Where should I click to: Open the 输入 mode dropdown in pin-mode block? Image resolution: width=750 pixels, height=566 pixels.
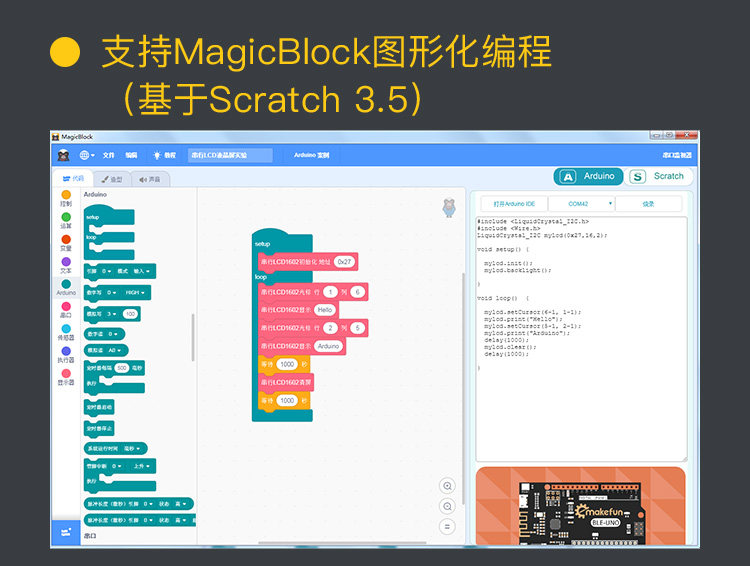pyautogui.click(x=142, y=271)
